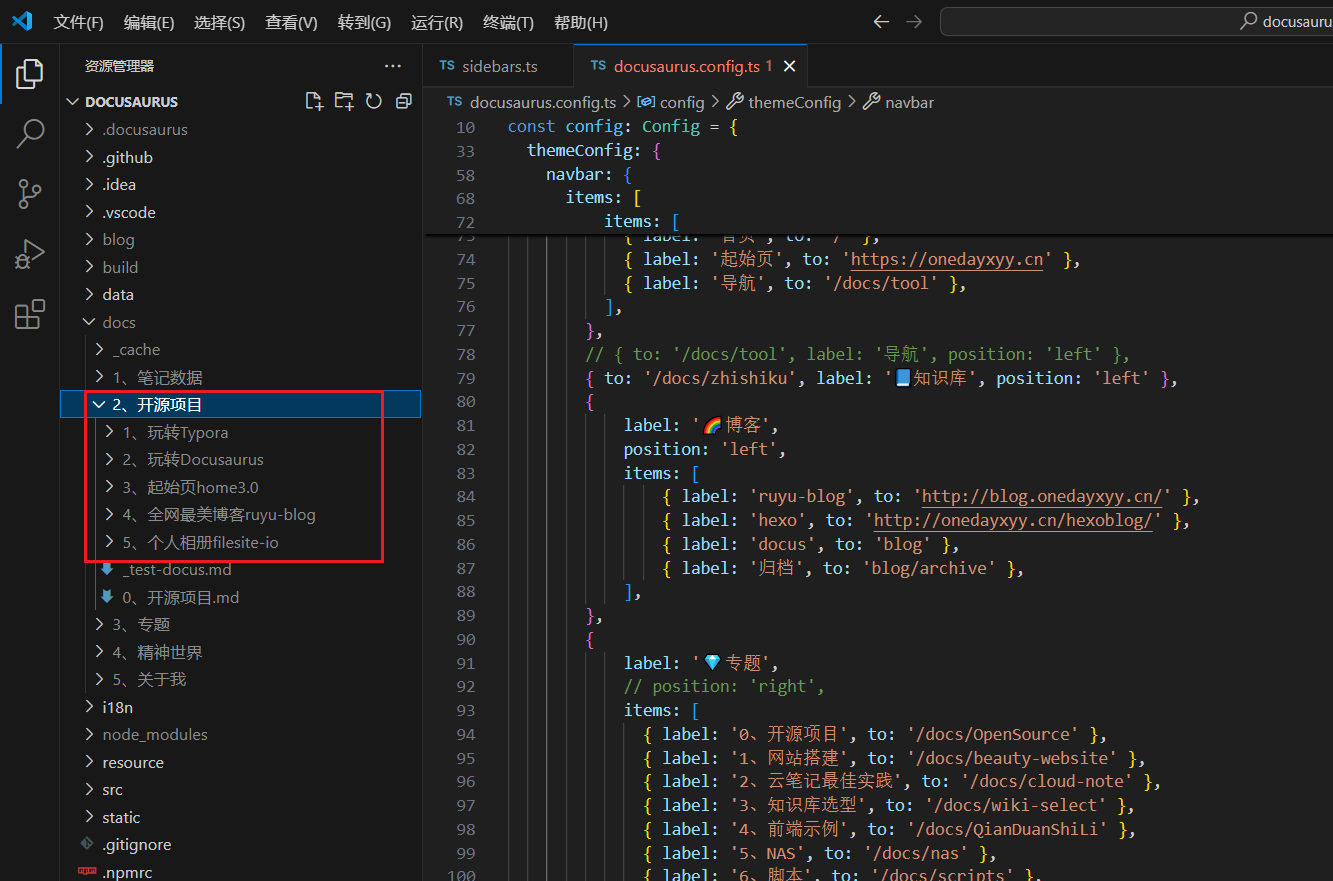Viewport: 1333px width, 881px height.
Task: Open the 帮助(H) menu
Action: click(x=580, y=22)
